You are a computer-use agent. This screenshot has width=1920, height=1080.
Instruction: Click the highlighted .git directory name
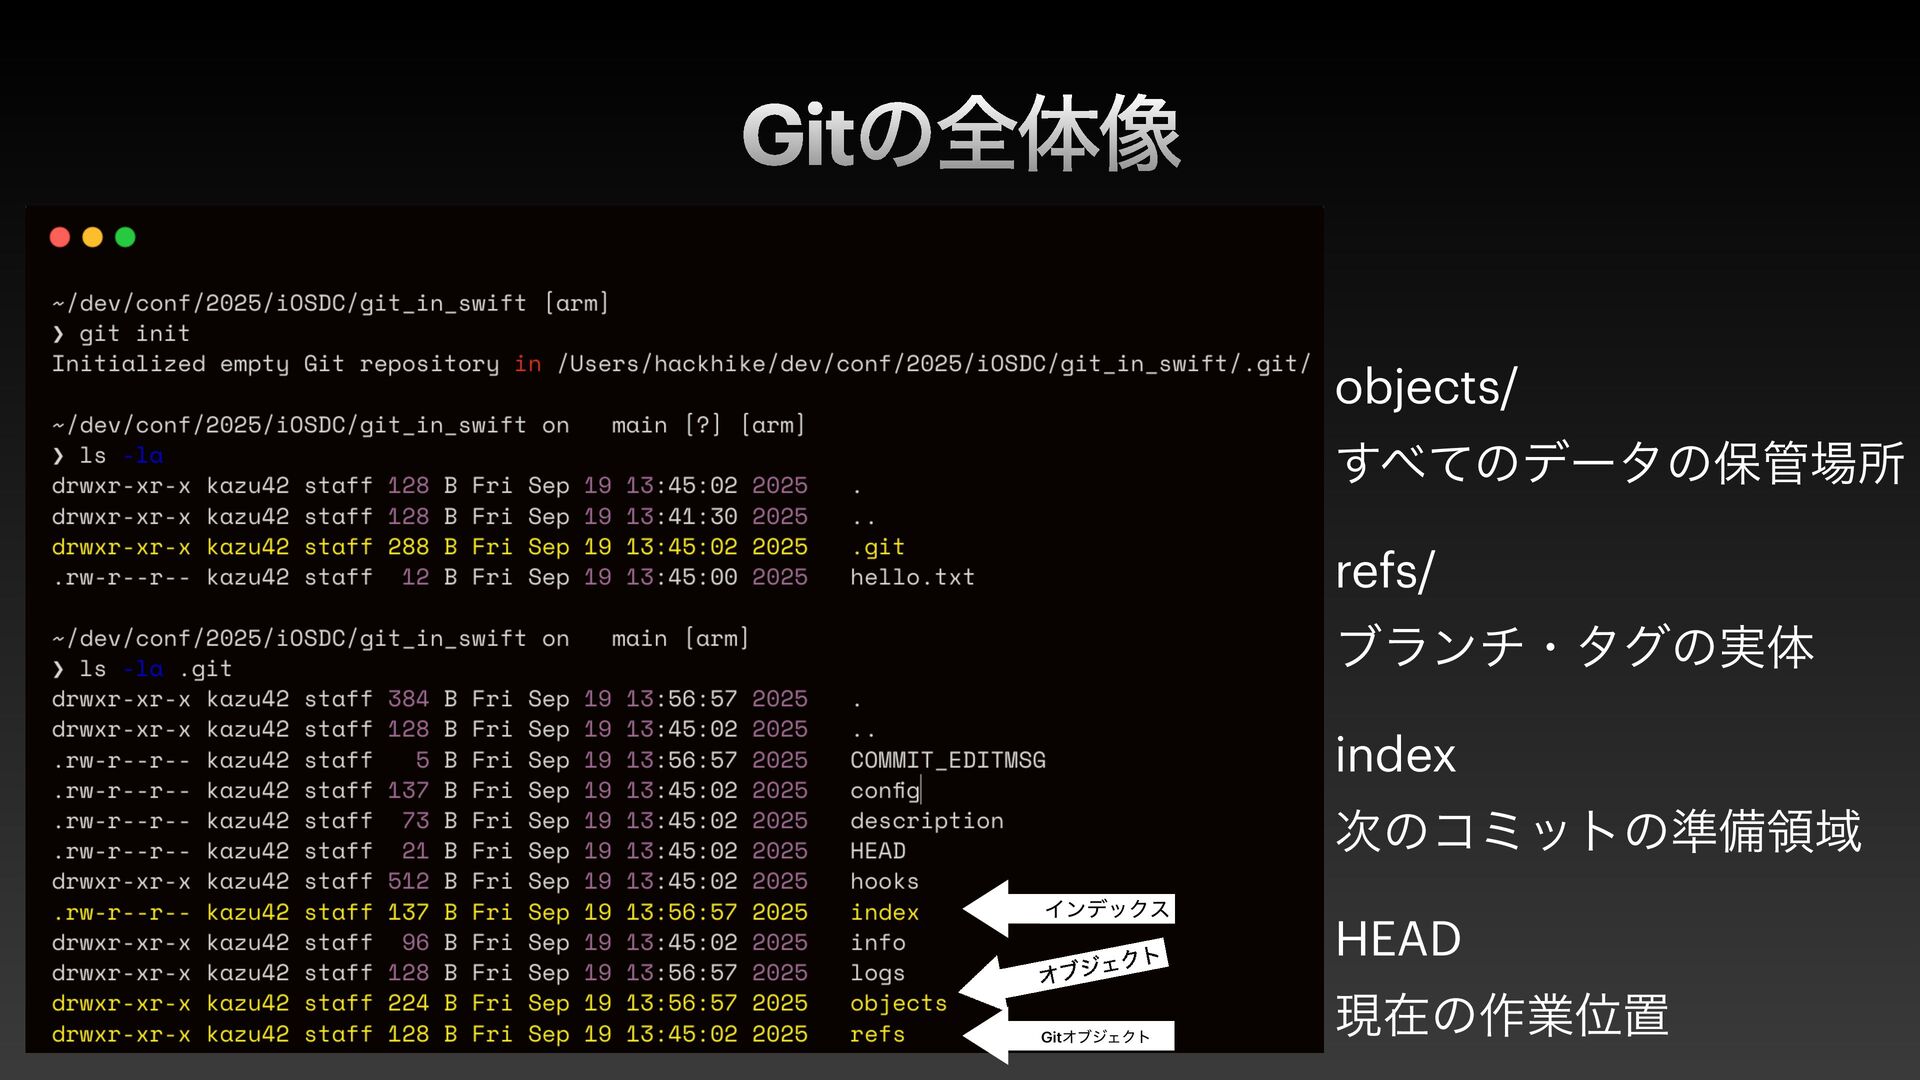point(878,547)
